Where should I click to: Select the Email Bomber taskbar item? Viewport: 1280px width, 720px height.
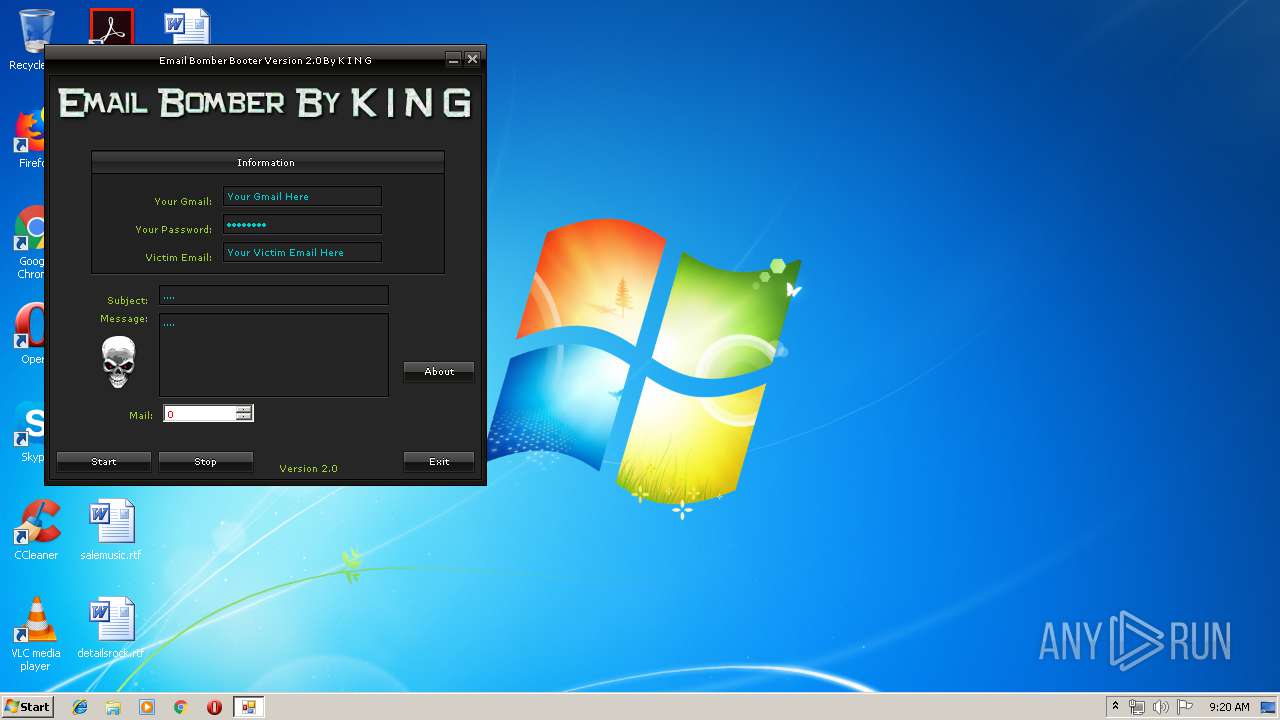point(248,707)
